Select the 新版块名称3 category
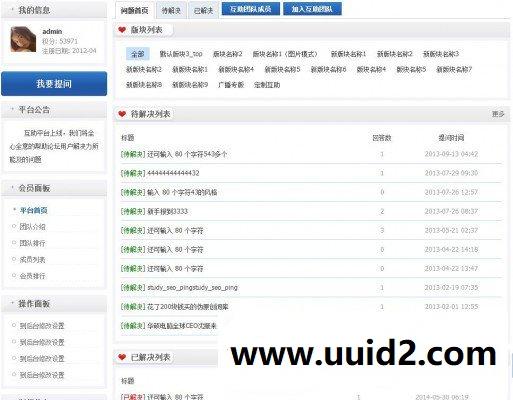Screen dimensions: 513x400 click(441, 54)
